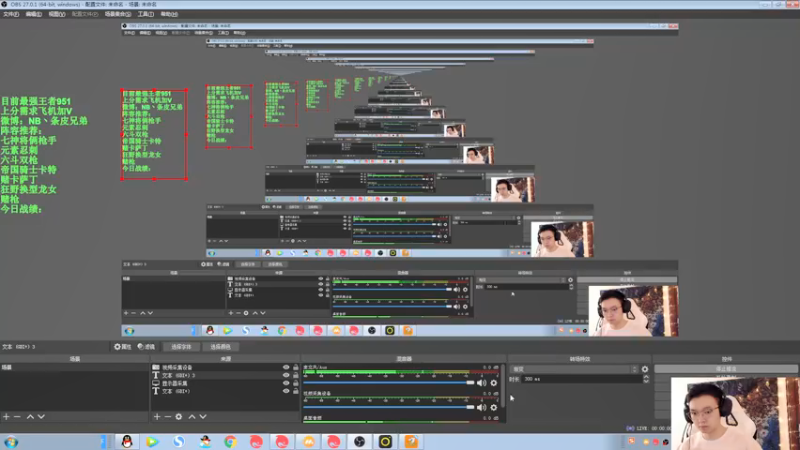This screenshot has height=450, width=800.
Task: Open transition properties gear beside 渐变 dropdown
Action: click(x=645, y=369)
